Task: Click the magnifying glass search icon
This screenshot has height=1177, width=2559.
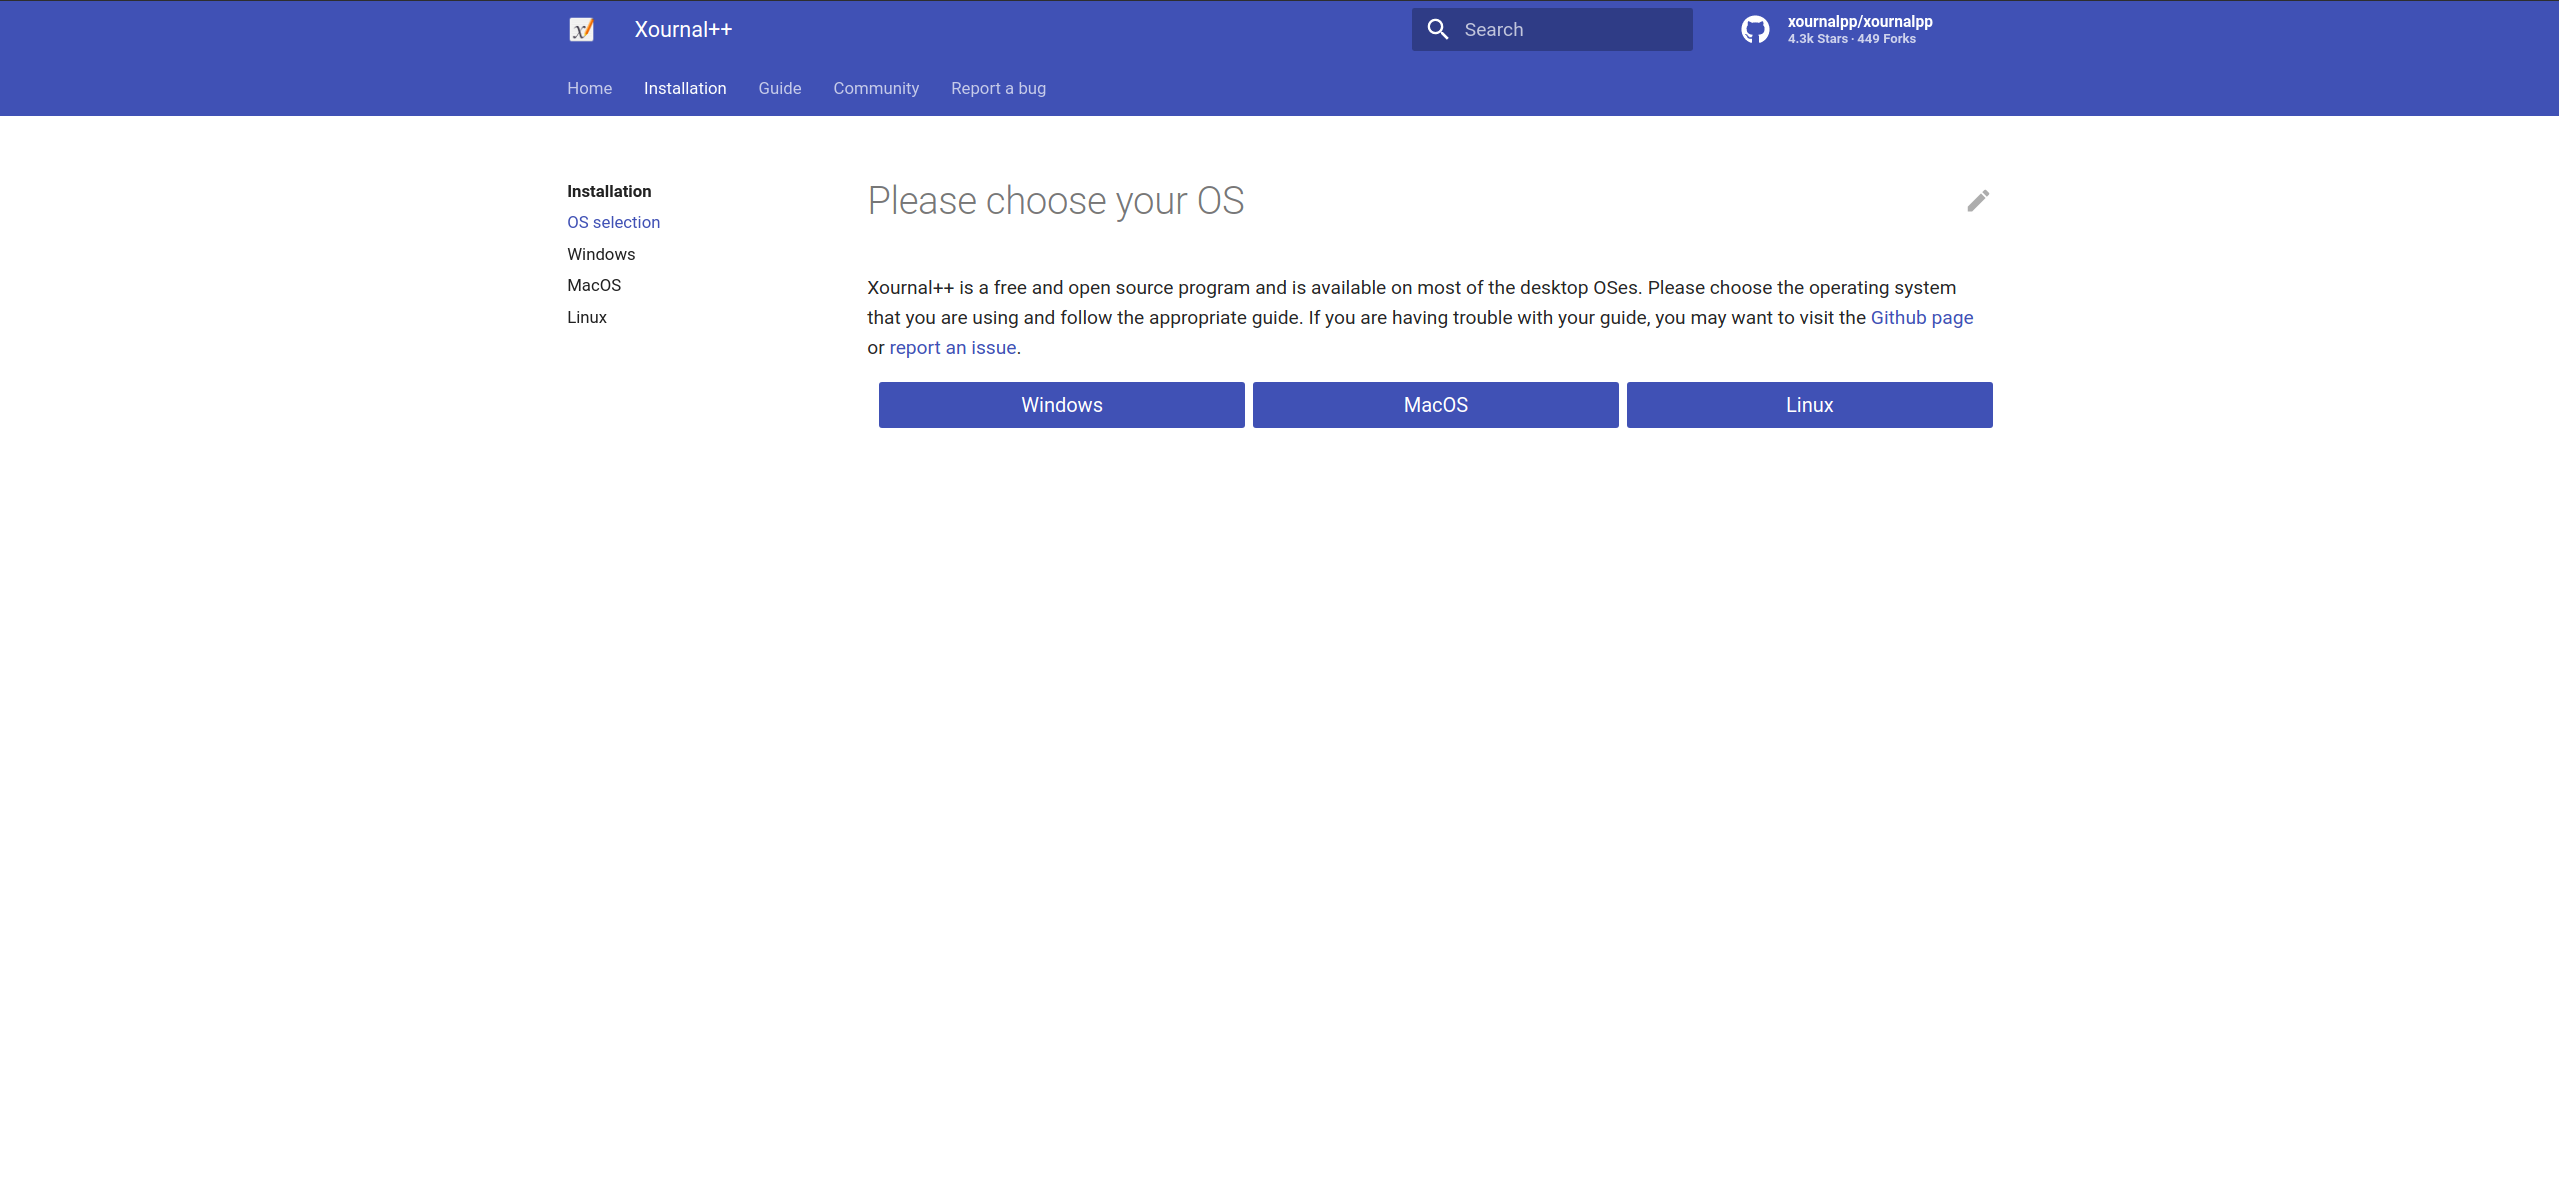Action: 1437,29
